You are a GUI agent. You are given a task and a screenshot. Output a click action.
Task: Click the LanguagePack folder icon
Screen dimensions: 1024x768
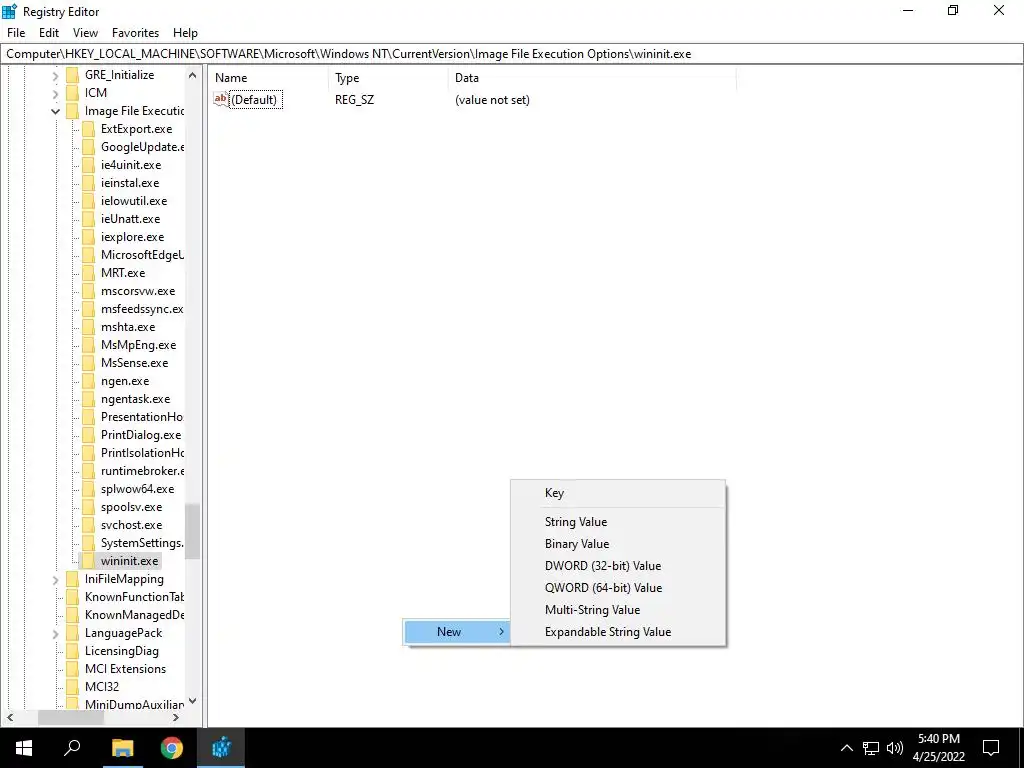click(72, 633)
